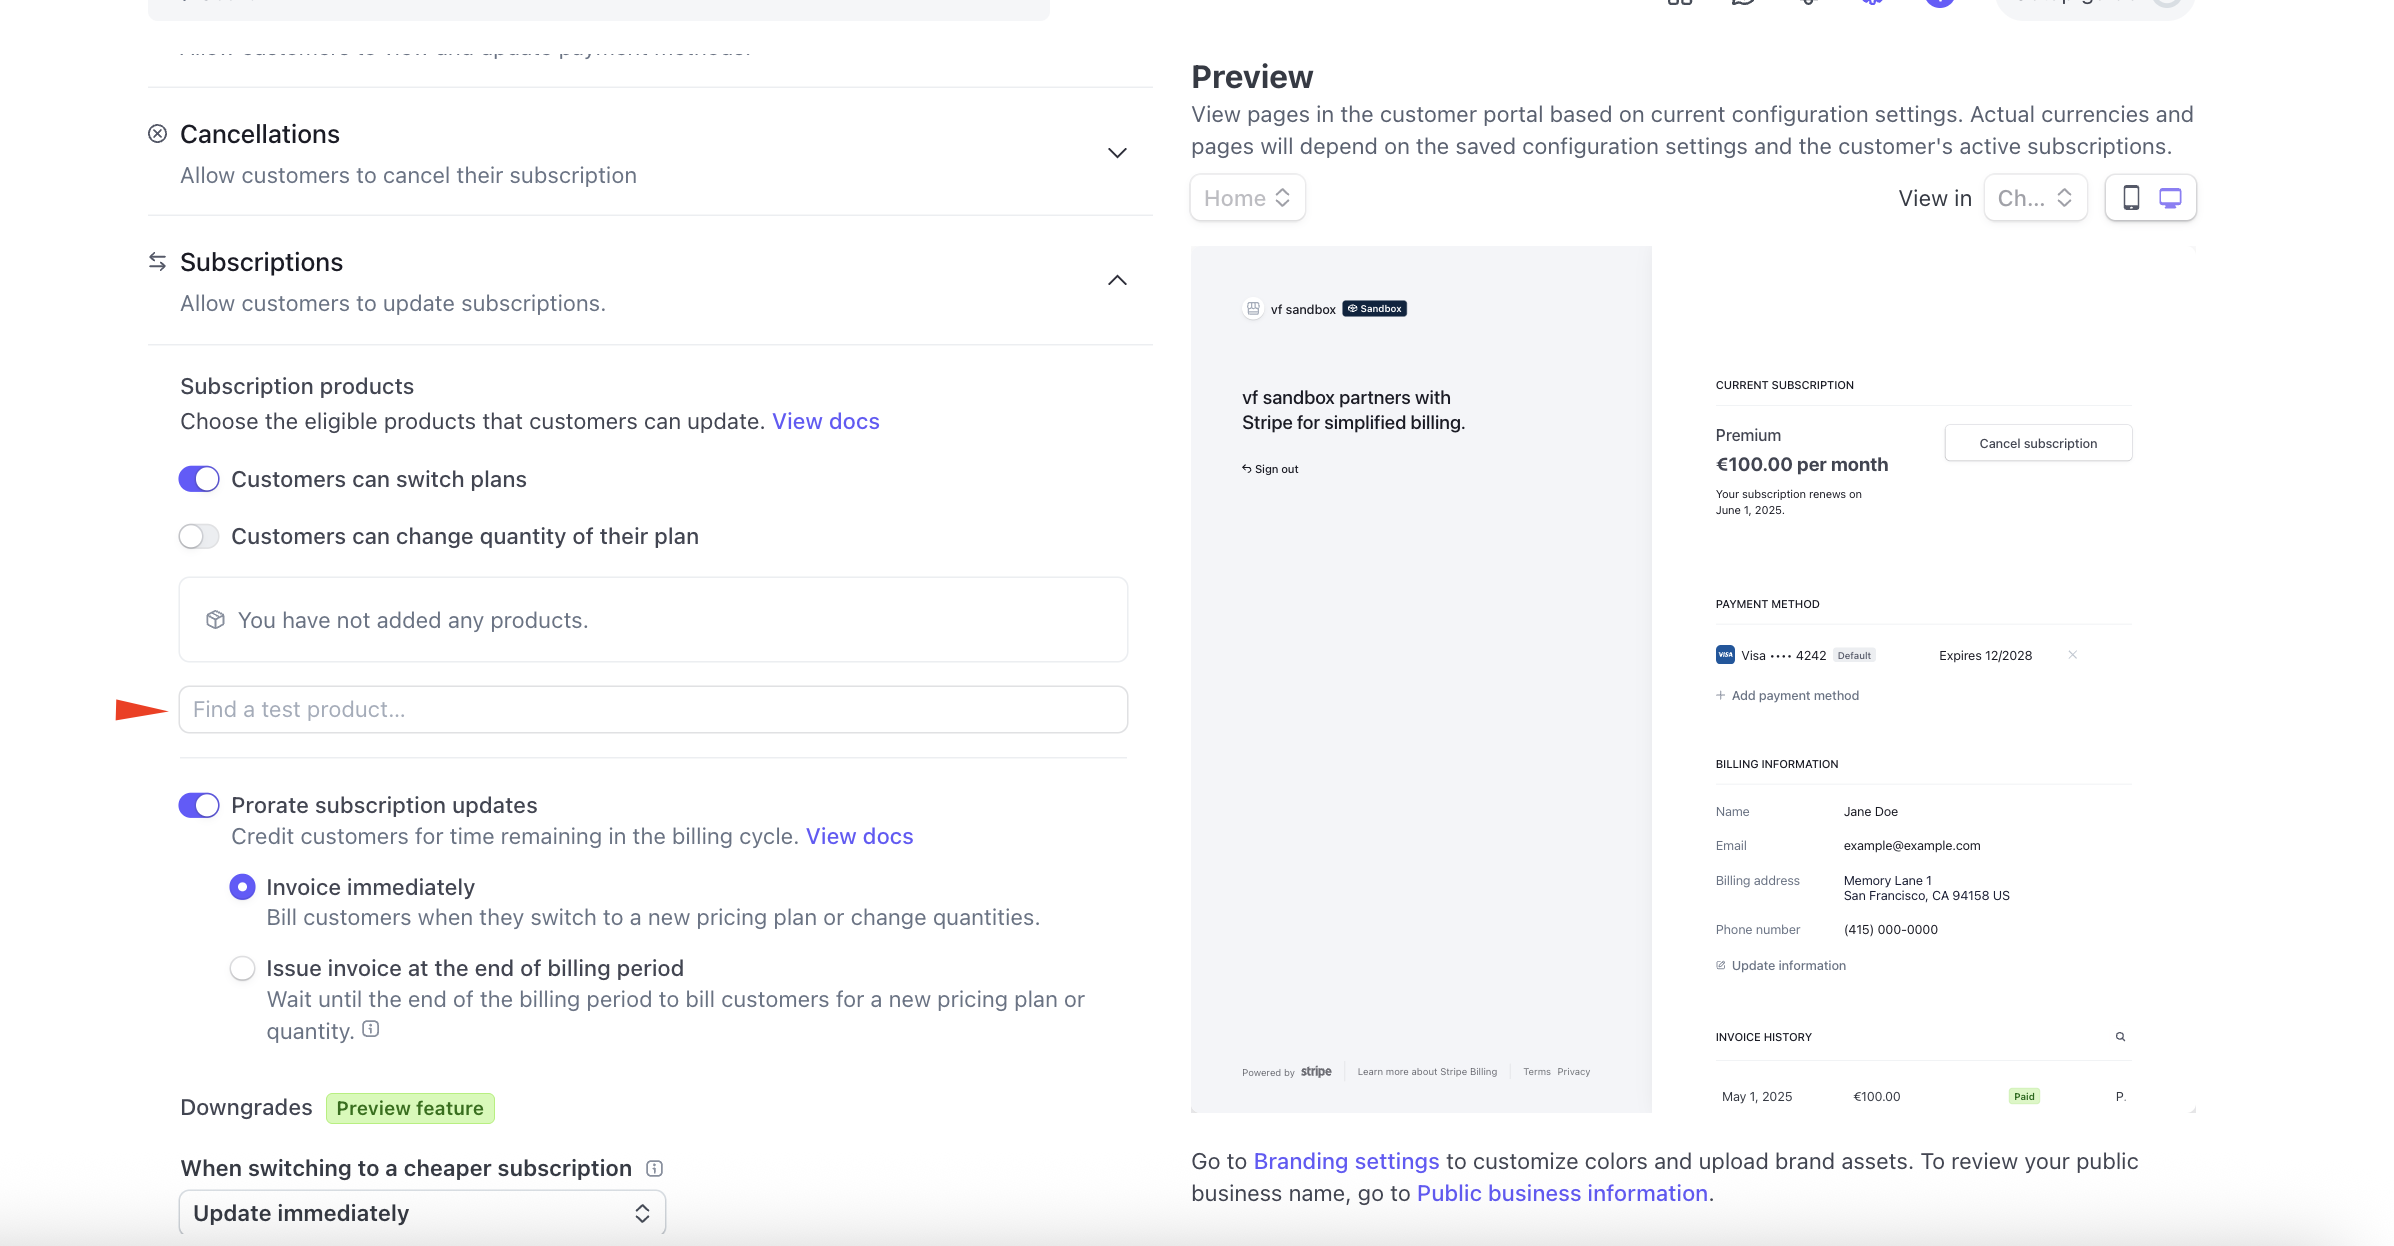
Task: Click the Terms link in preview footer
Action: point(1537,1072)
